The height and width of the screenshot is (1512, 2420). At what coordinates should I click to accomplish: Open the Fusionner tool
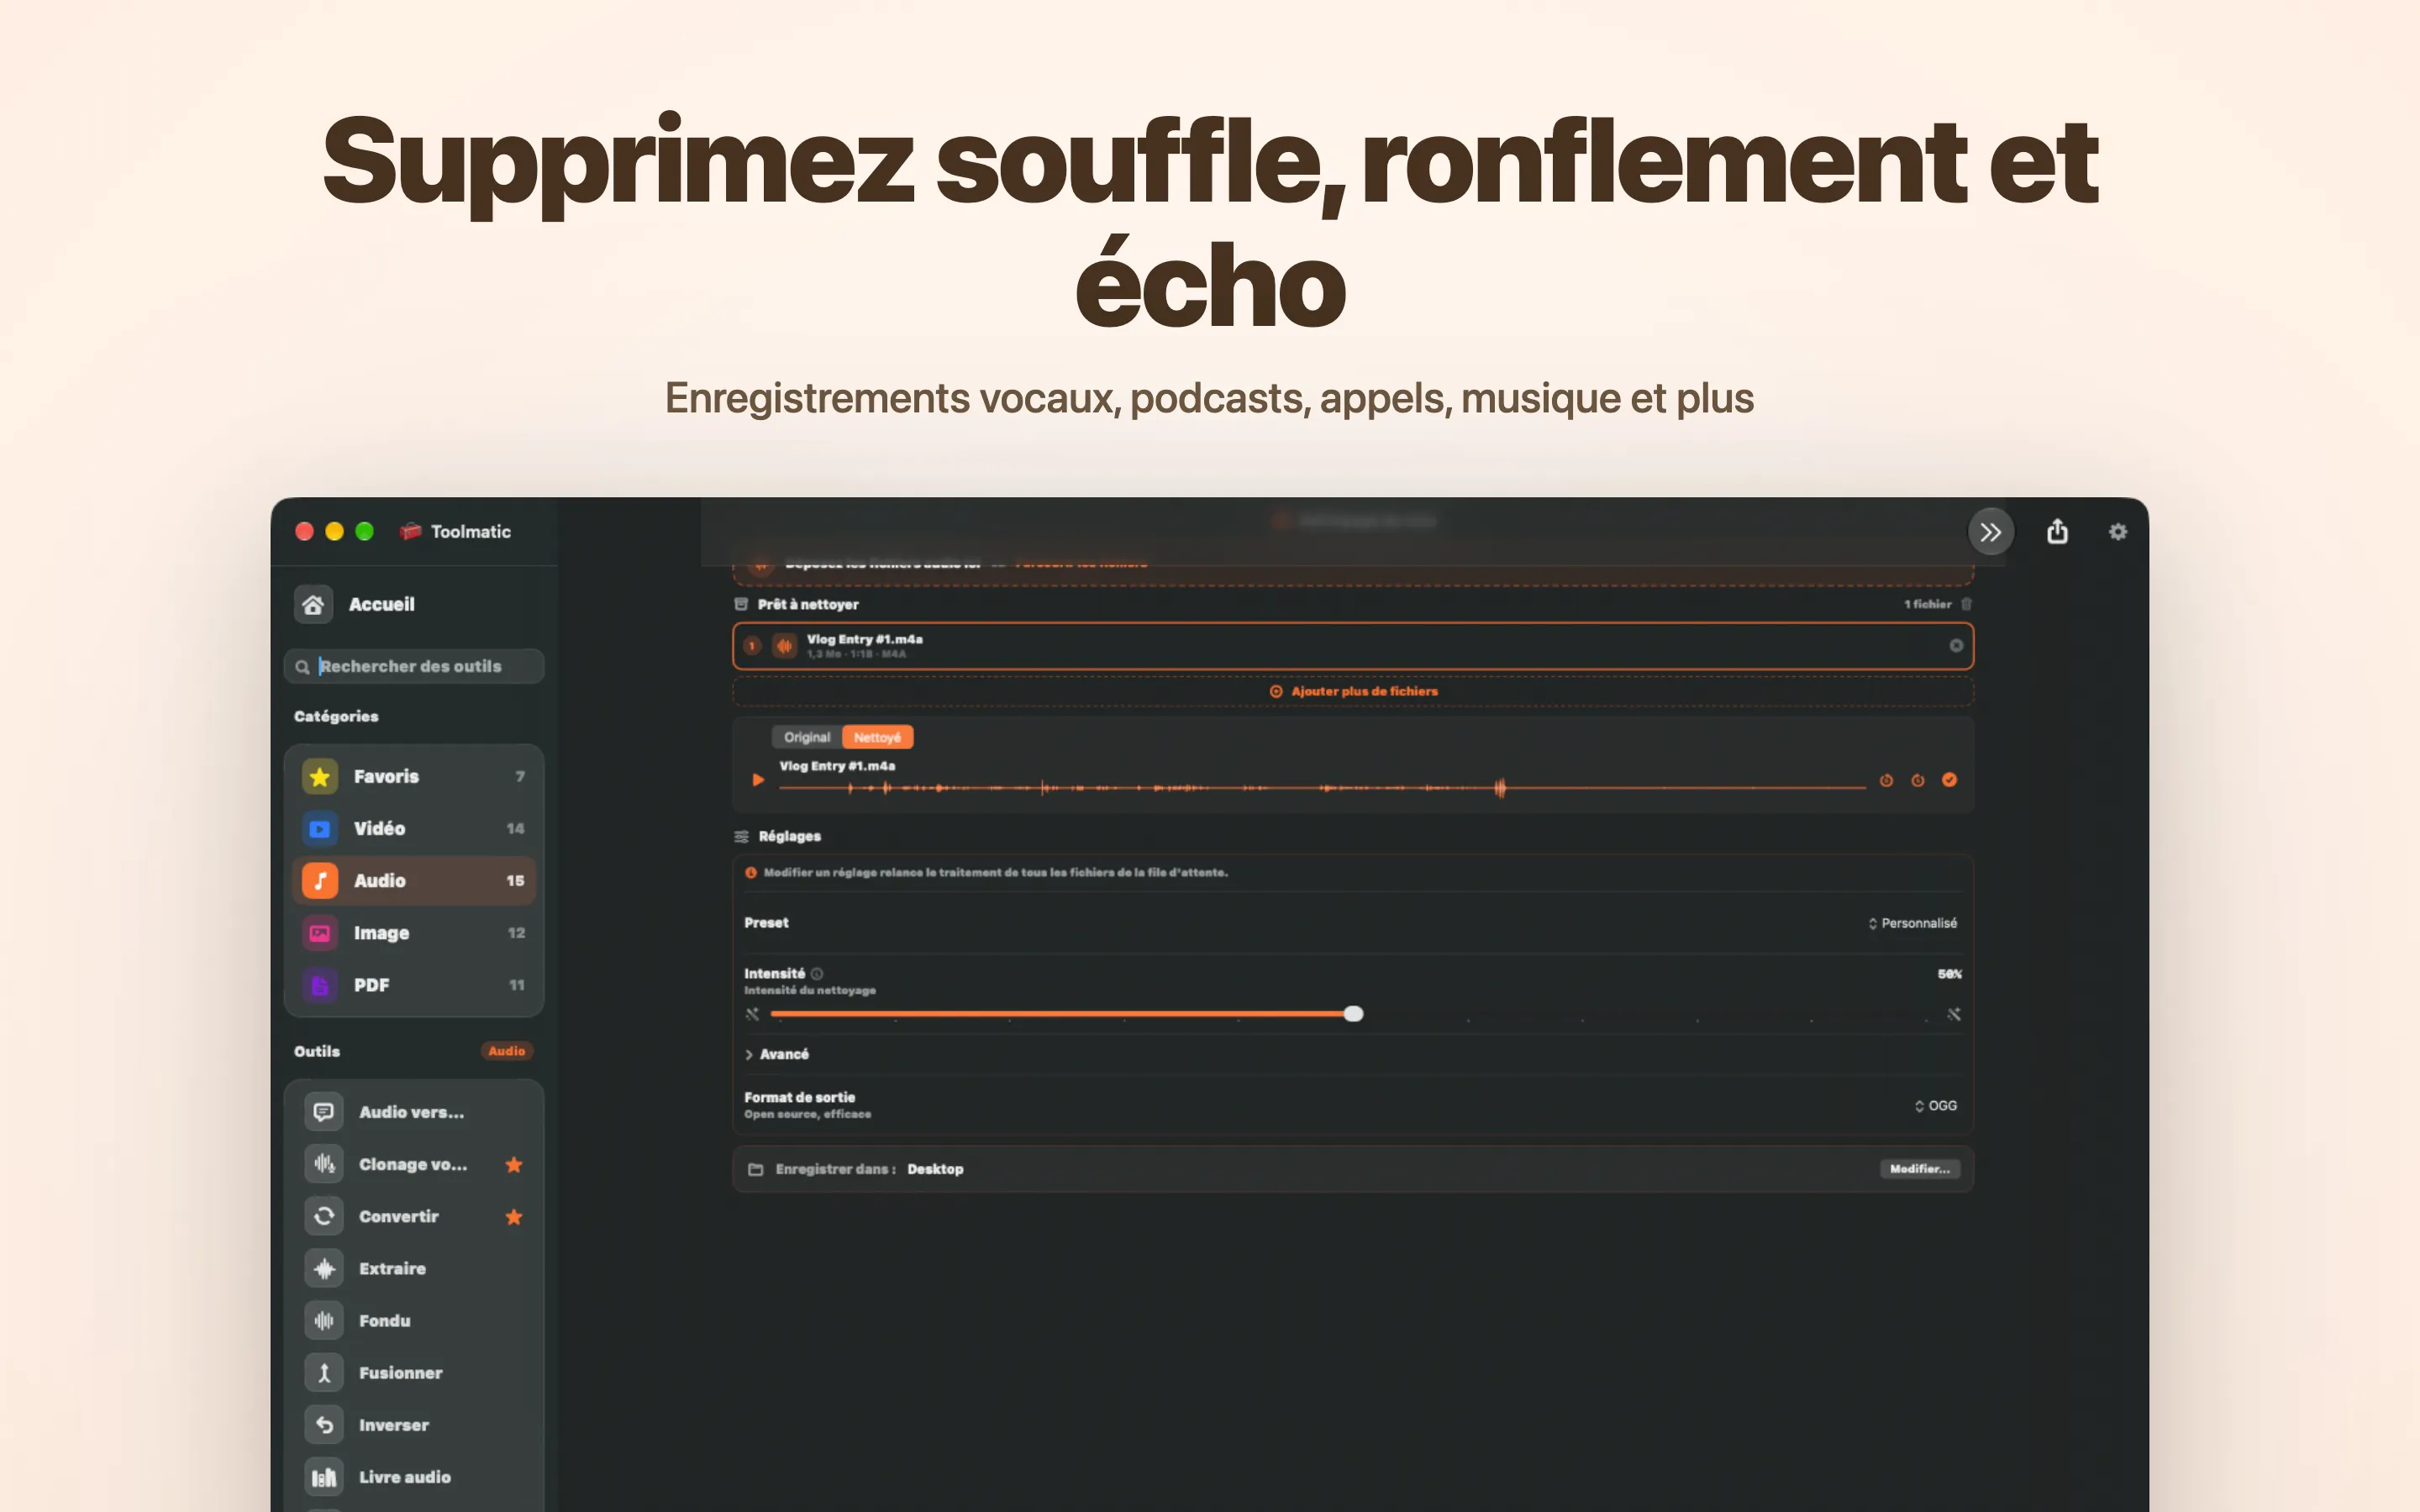[414, 1372]
